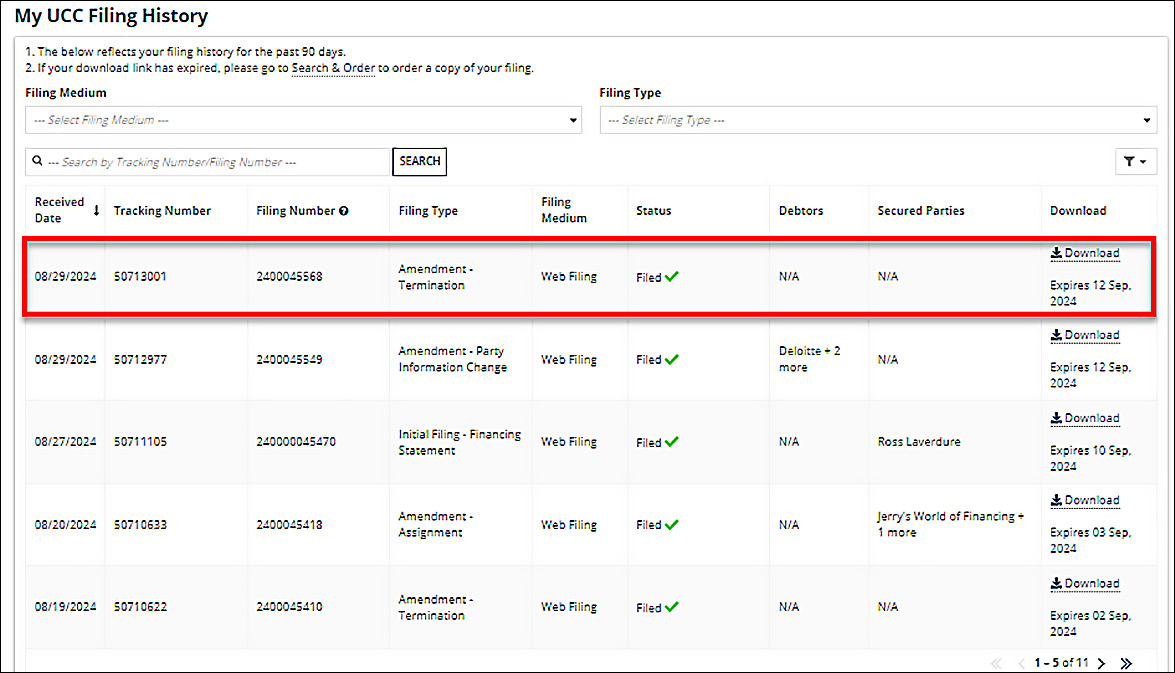Image resolution: width=1175 pixels, height=673 pixels.
Task: Jump to first page of results
Action: [x=996, y=663]
